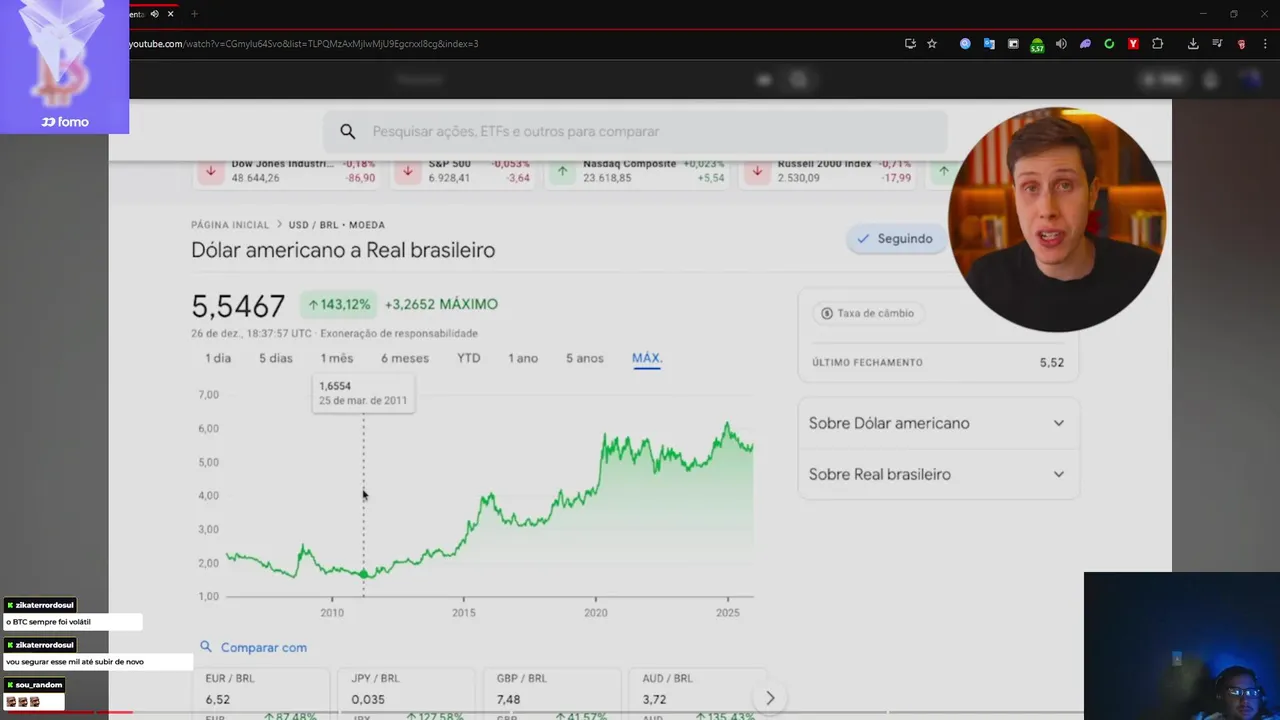This screenshot has height=720, width=1280.
Task: Click the 5,5467 exchange rate value
Action: pyautogui.click(x=238, y=305)
